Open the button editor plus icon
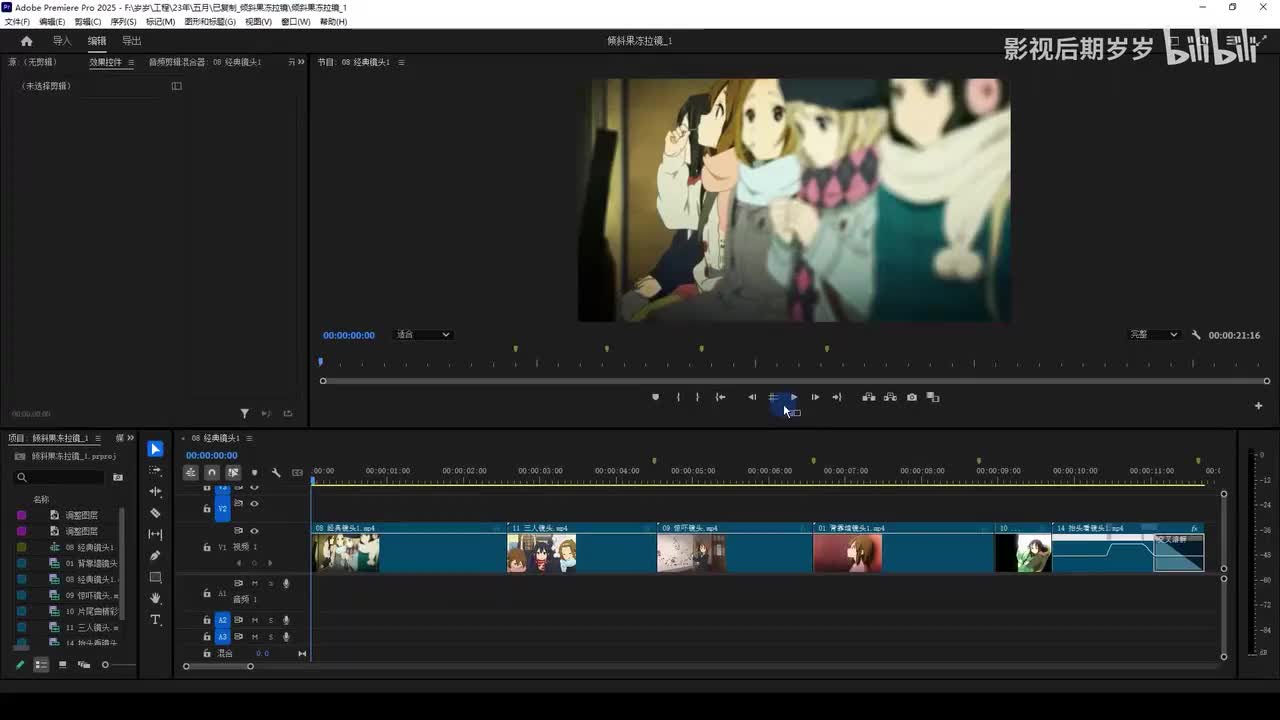 click(1258, 405)
